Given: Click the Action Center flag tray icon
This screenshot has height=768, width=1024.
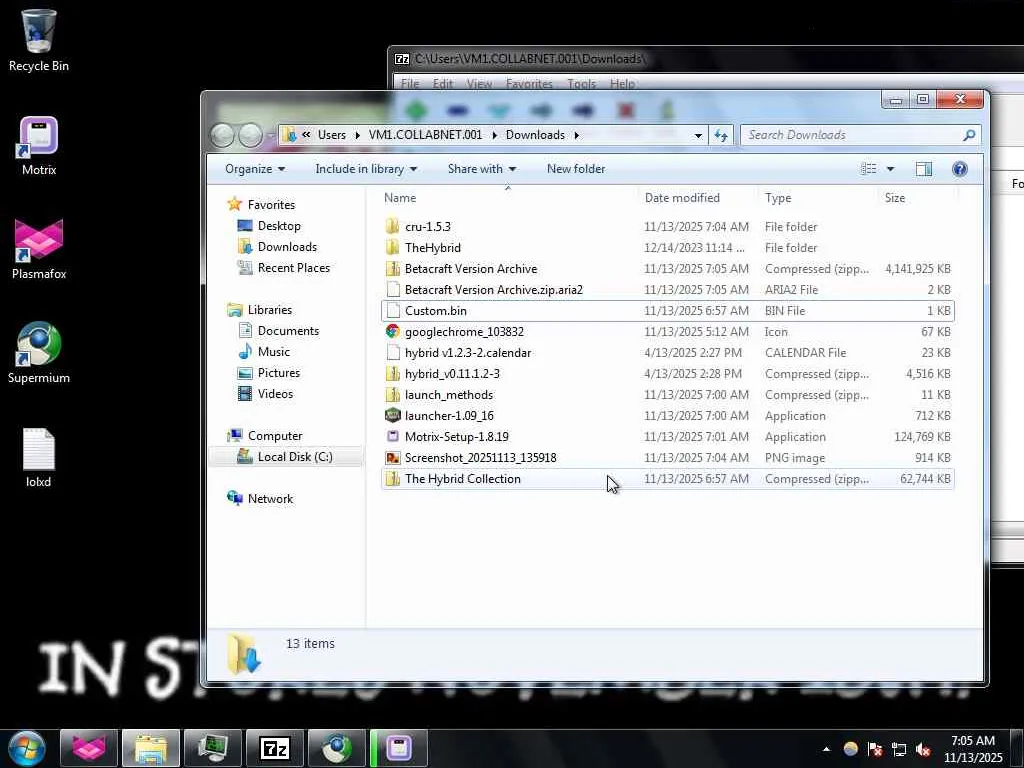Looking at the screenshot, I should coord(875,749).
